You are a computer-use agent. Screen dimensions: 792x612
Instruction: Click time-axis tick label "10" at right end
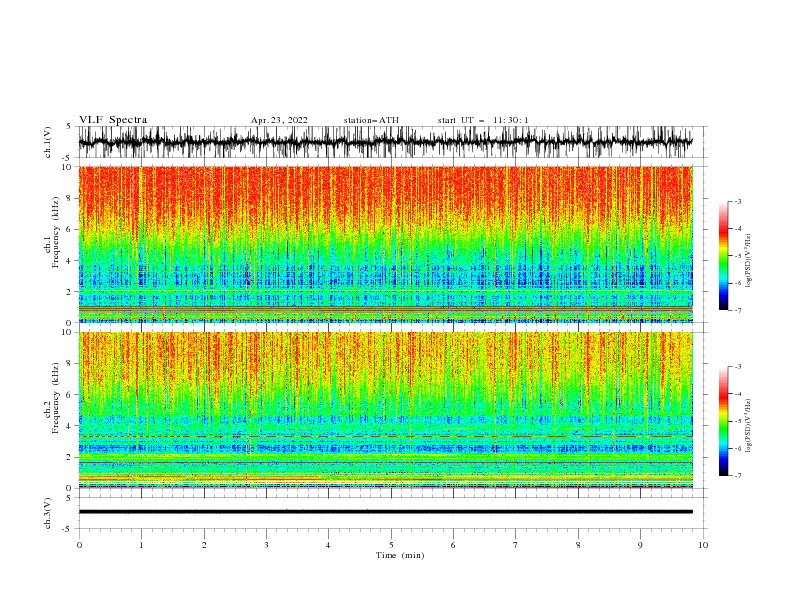[x=703, y=545]
